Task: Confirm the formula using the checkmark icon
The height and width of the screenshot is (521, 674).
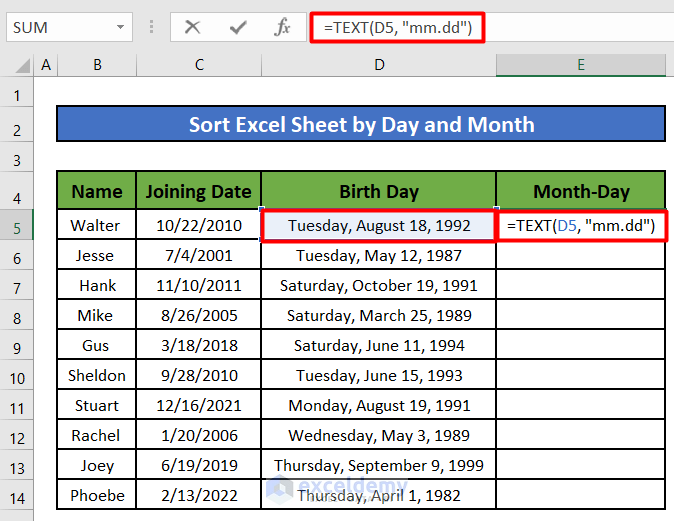Action: tap(238, 28)
